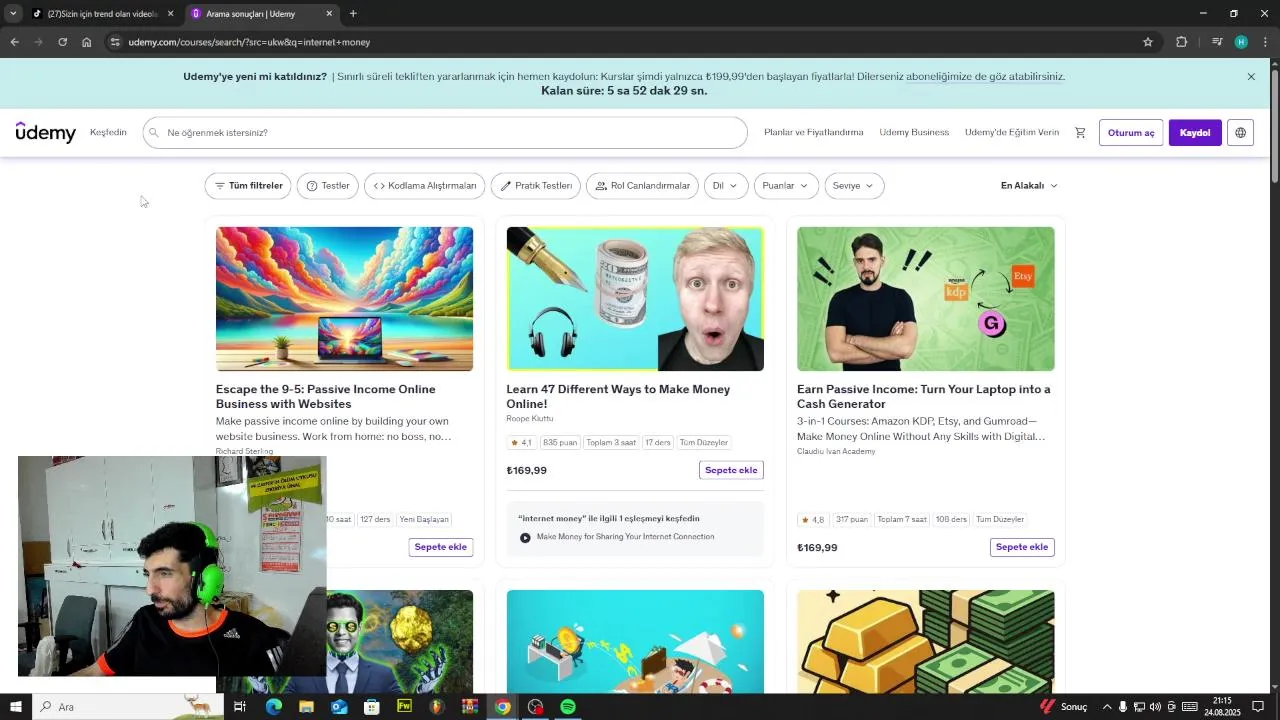This screenshot has width=1280, height=720.
Task: Click the play icon beside Make Money for Sharing
Action: click(x=525, y=538)
